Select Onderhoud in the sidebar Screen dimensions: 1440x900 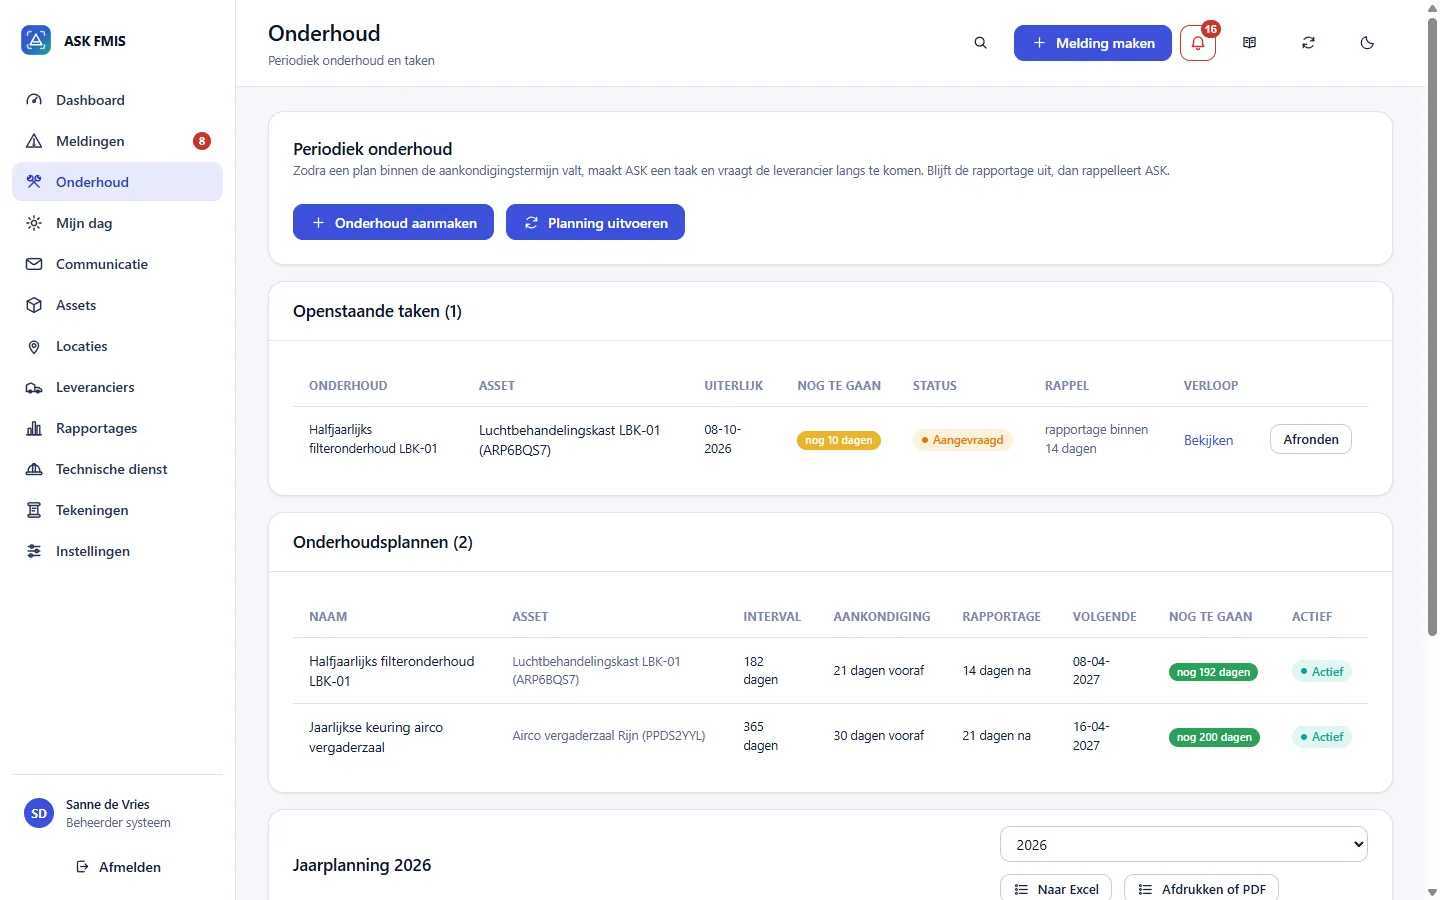(117, 182)
